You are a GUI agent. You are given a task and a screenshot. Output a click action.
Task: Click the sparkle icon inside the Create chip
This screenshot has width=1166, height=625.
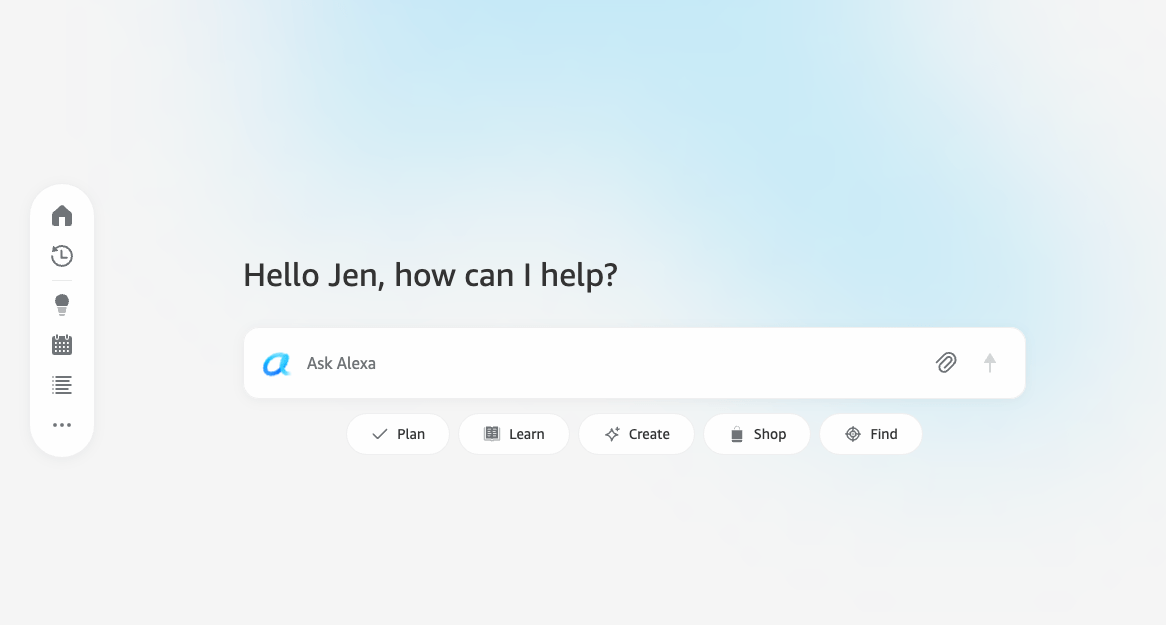click(611, 433)
